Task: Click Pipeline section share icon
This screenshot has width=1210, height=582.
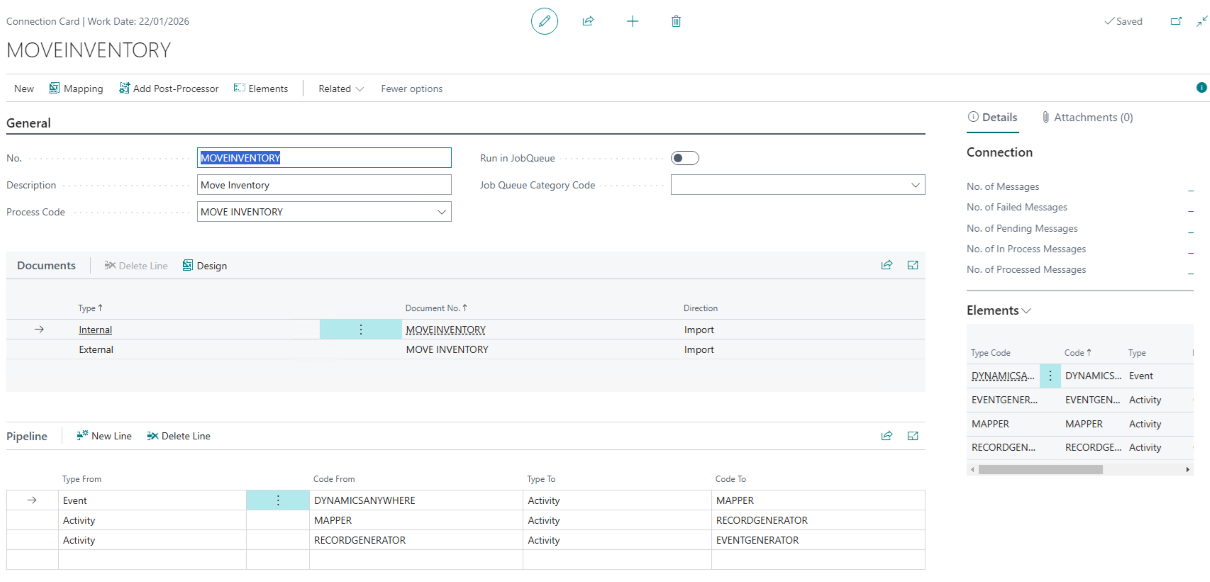Action: 886,436
